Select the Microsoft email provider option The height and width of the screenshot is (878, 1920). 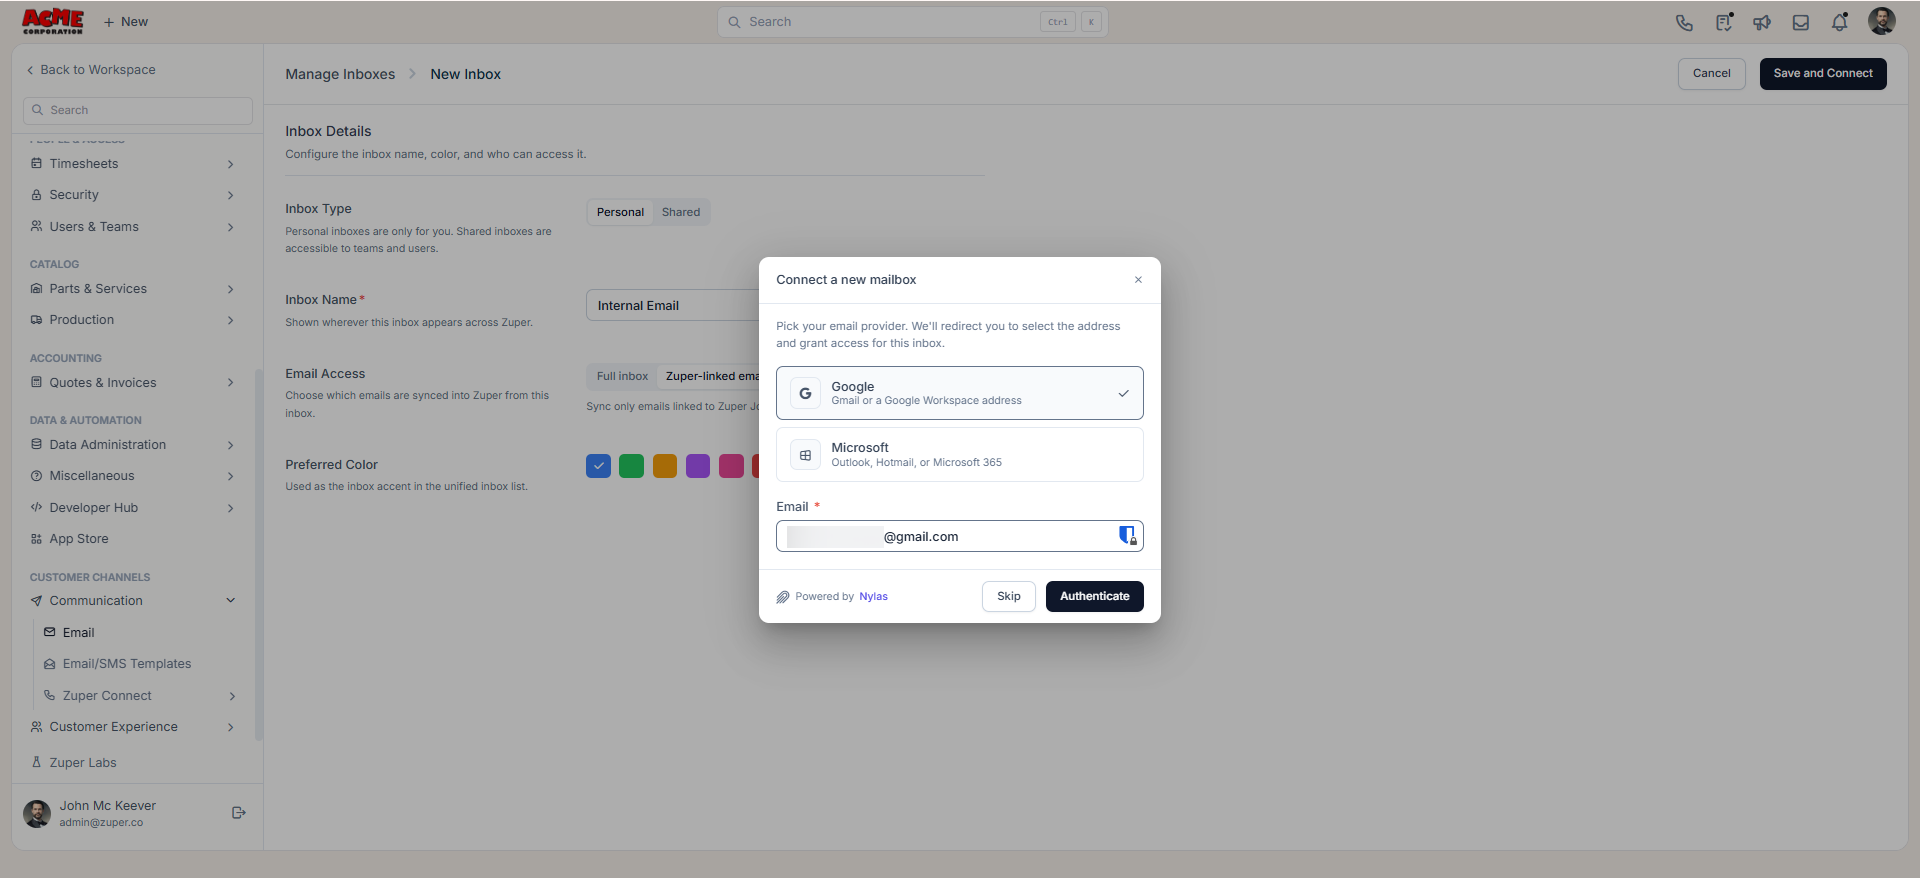tap(959, 455)
